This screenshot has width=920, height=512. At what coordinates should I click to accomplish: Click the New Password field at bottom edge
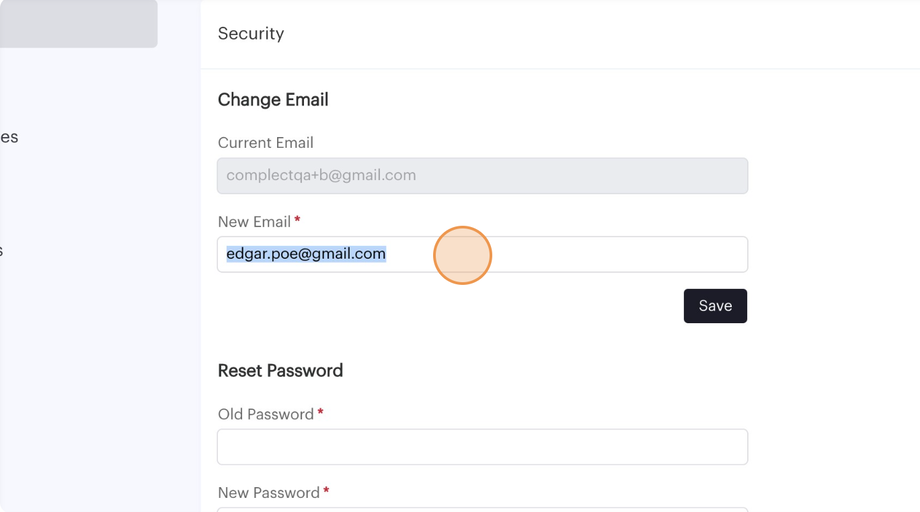482,509
